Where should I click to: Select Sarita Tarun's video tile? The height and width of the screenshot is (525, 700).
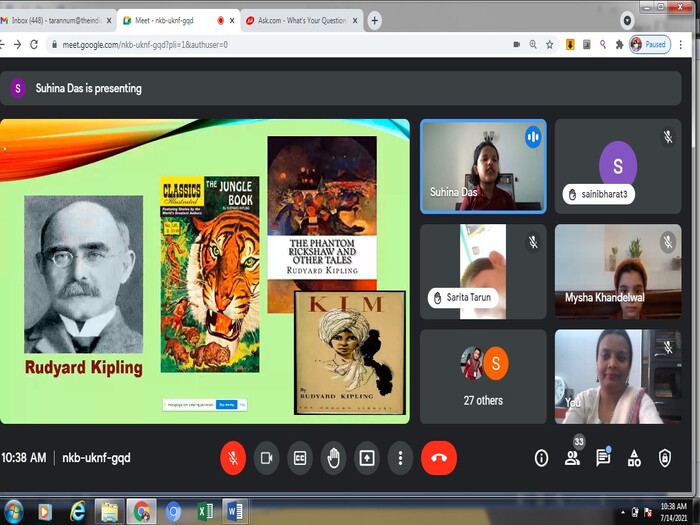pyautogui.click(x=483, y=271)
